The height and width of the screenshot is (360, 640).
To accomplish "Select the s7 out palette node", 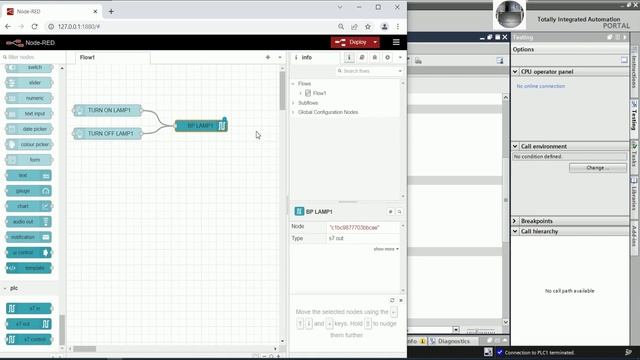I will click(x=29, y=324).
